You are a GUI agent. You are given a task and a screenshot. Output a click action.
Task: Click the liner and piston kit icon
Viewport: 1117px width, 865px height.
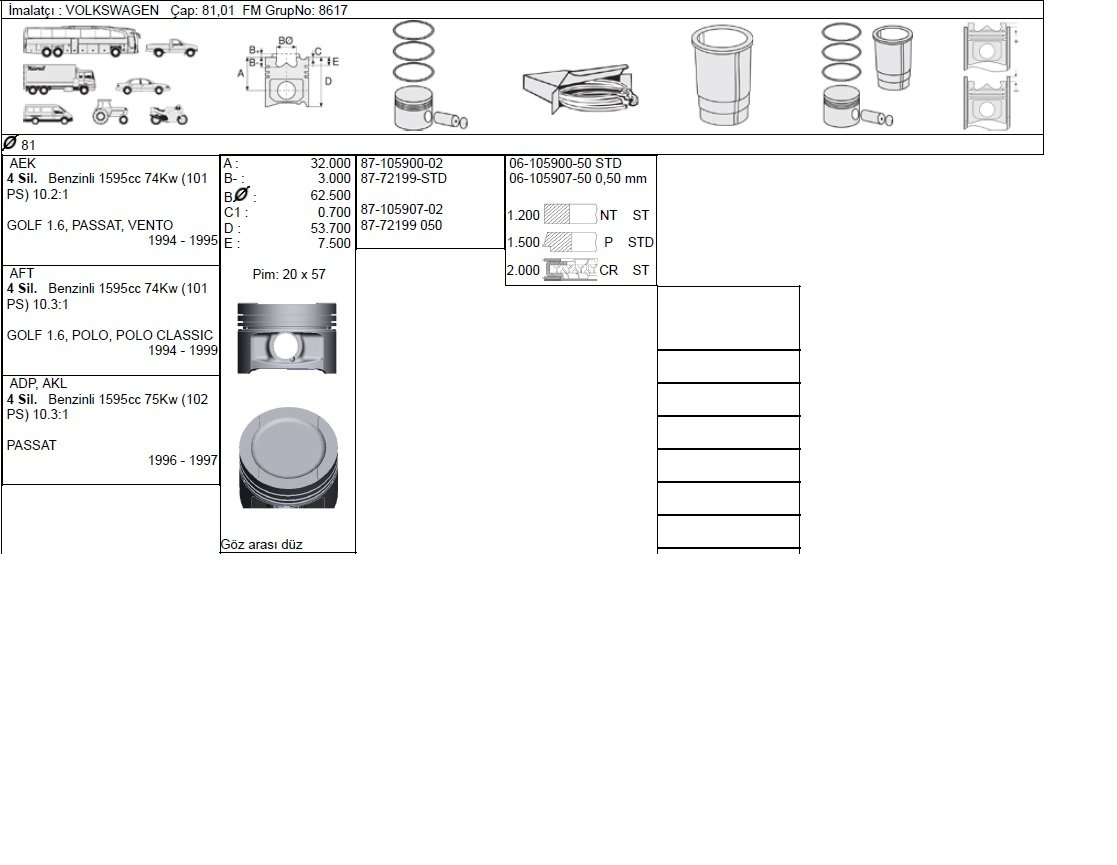(866, 76)
